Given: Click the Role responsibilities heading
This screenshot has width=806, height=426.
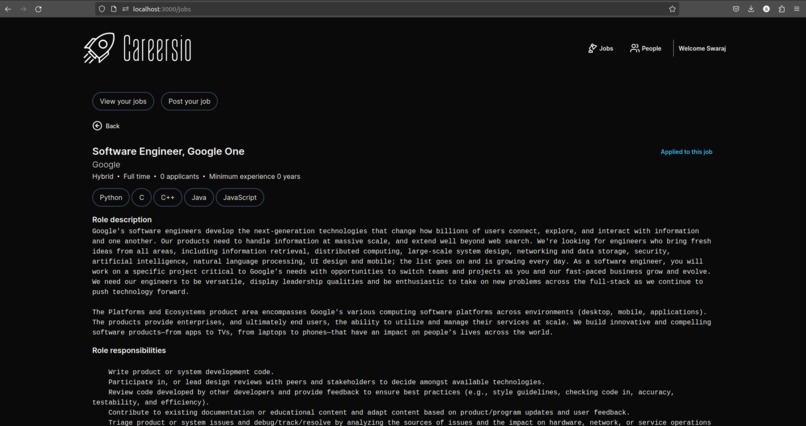Looking at the screenshot, I should click(129, 350).
